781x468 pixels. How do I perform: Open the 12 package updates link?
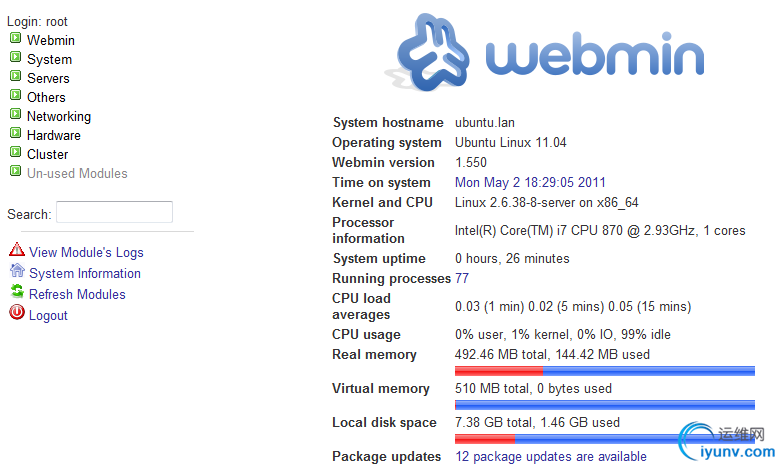pos(550,456)
